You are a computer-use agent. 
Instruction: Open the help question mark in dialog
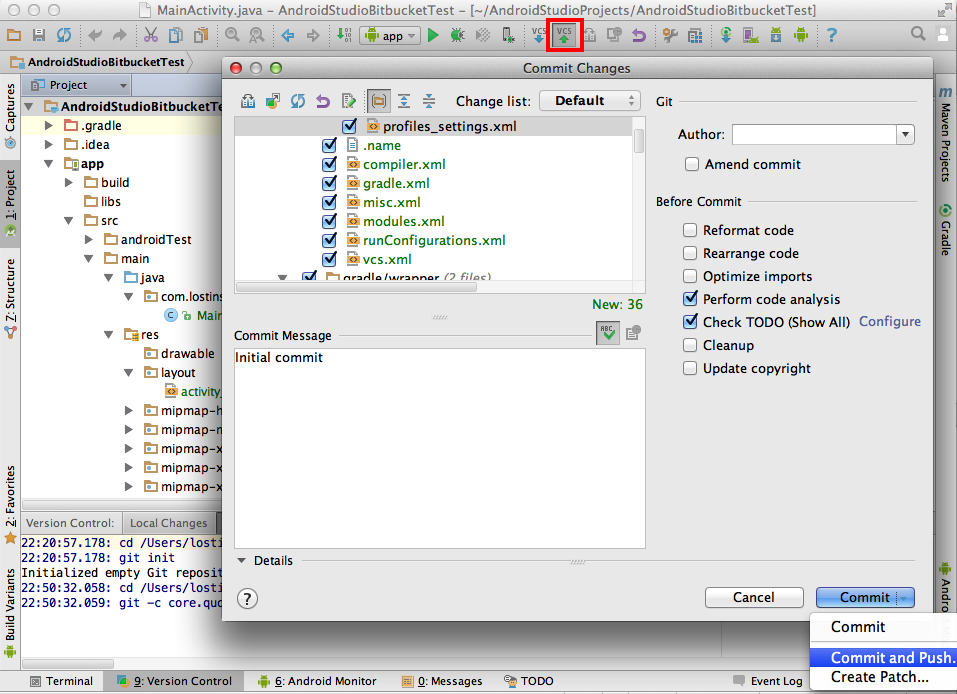click(x=247, y=598)
